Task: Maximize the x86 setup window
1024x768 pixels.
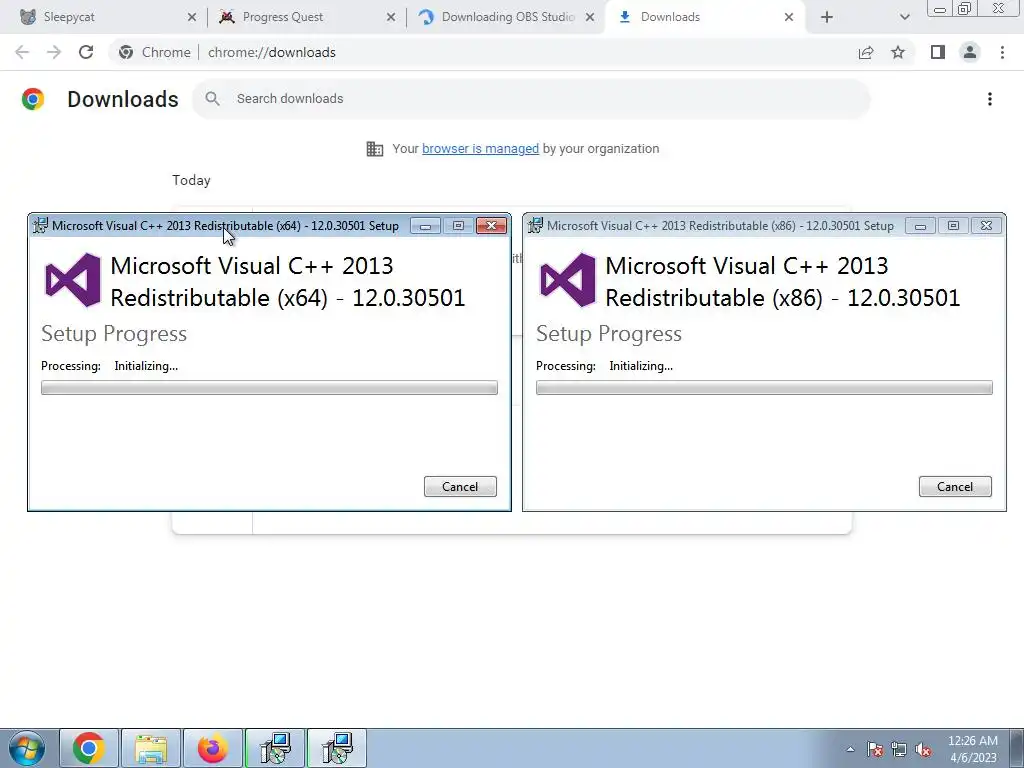Action: [953, 226]
